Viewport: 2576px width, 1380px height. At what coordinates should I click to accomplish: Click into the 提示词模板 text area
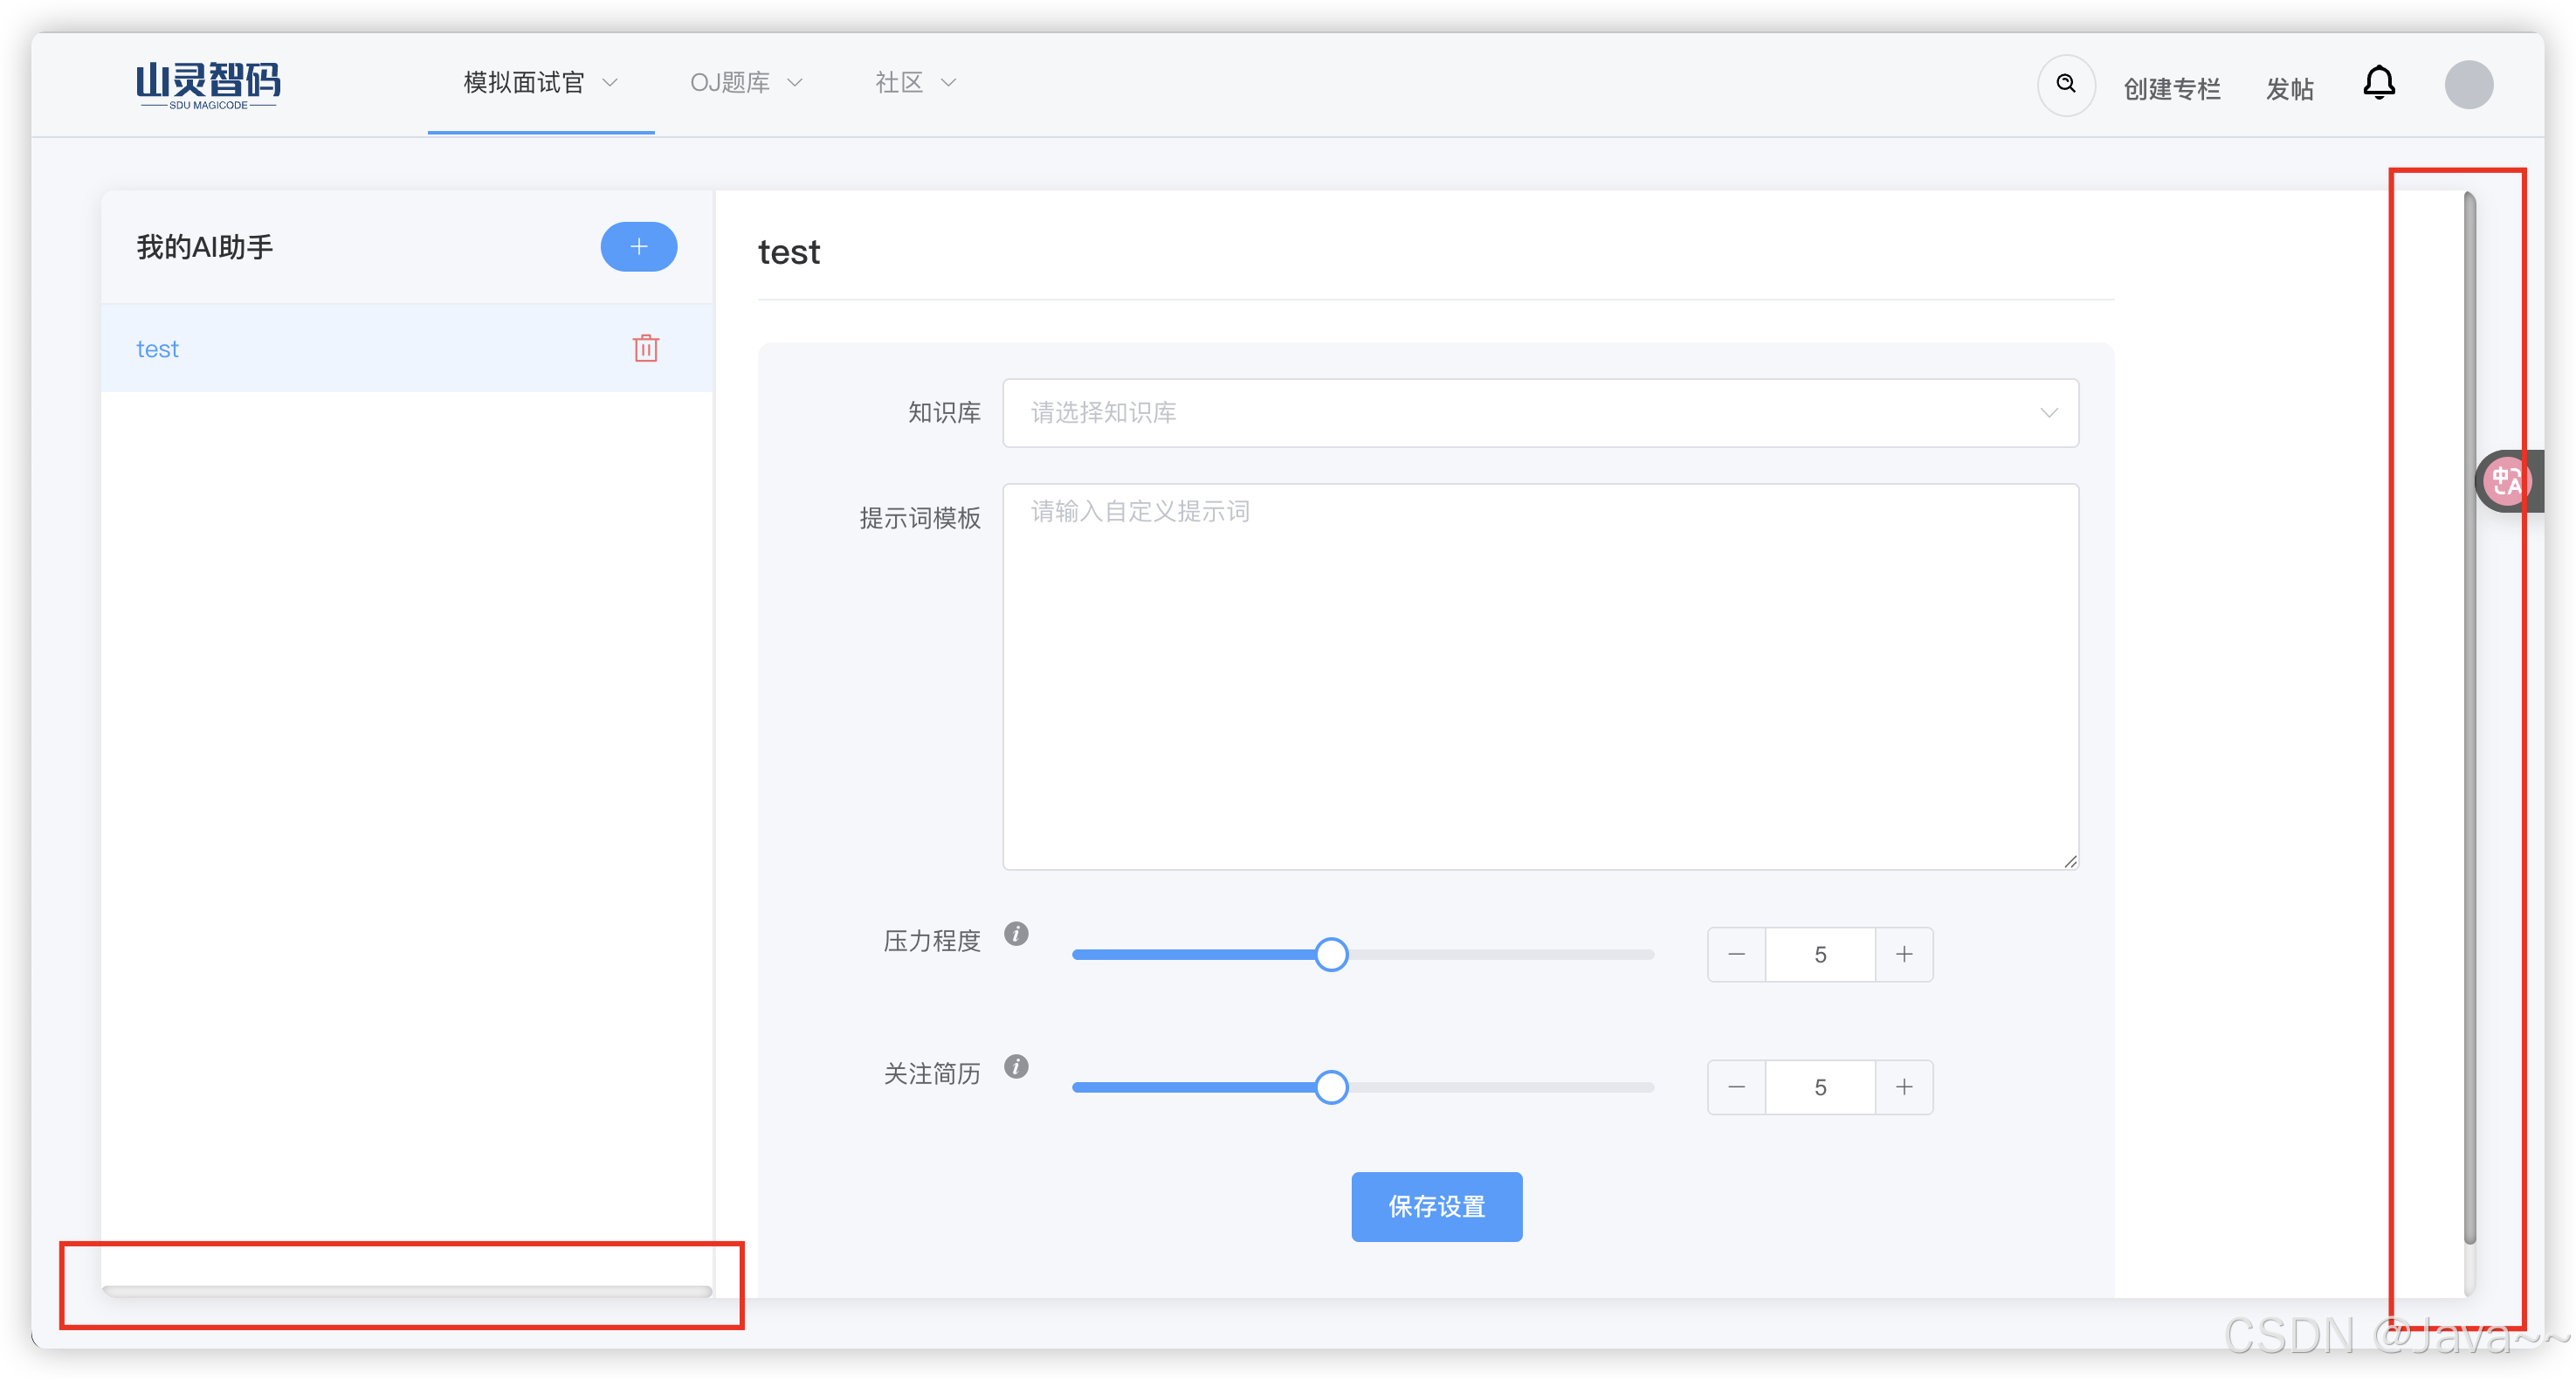coord(1540,677)
